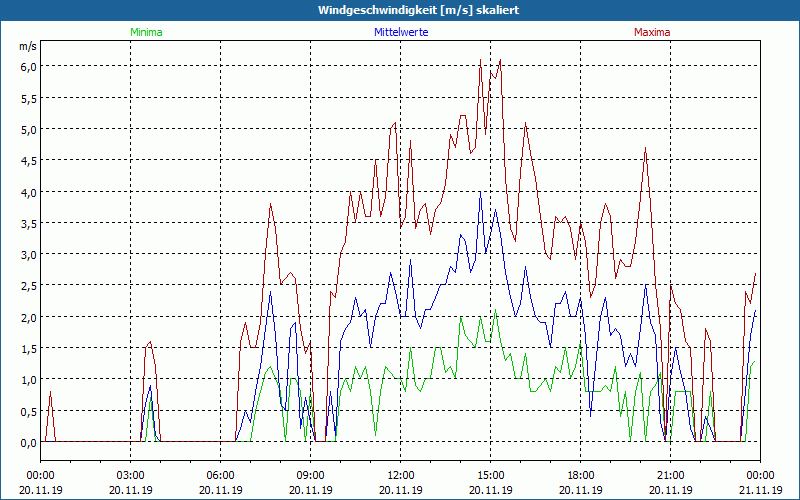The width and height of the screenshot is (800, 500).
Task: Select the Mittelwerte legend label
Action: click(401, 32)
